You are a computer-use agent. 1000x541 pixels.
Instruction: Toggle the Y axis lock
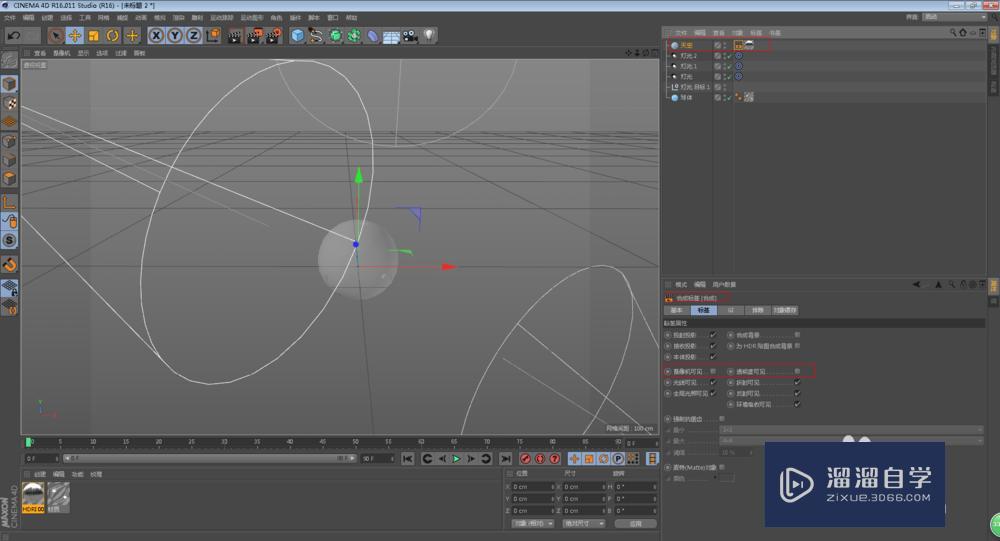point(175,36)
